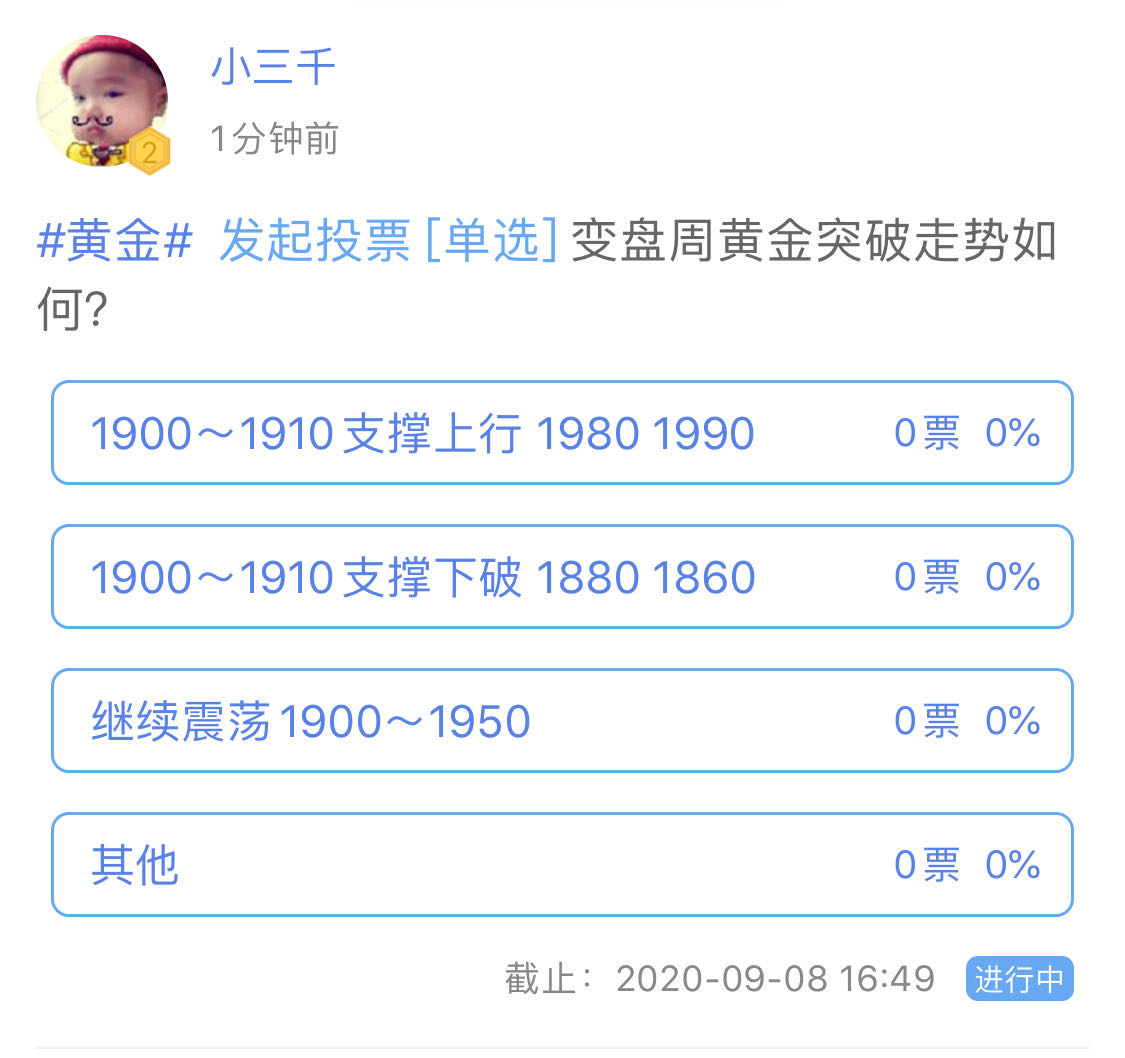This screenshot has width=1125, height=1058.
Task: Open the 小三千 profile avatar
Action: (102, 101)
